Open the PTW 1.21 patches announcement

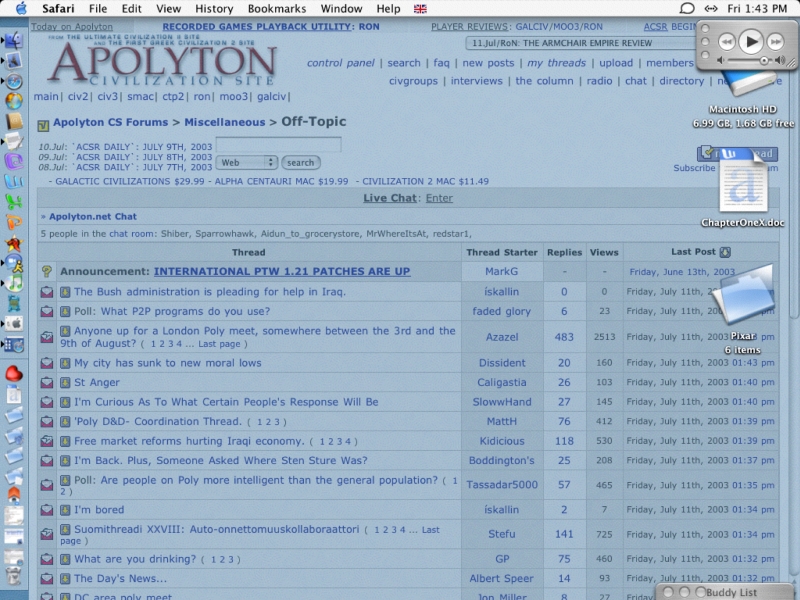tap(281, 271)
